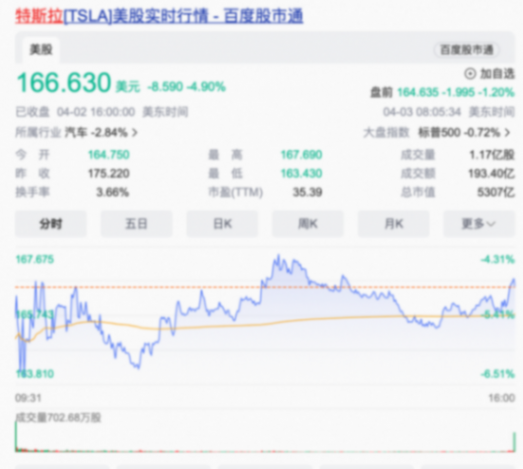The width and height of the screenshot is (523, 469).
Task: Select the 美股 tab
Action: coord(41,50)
